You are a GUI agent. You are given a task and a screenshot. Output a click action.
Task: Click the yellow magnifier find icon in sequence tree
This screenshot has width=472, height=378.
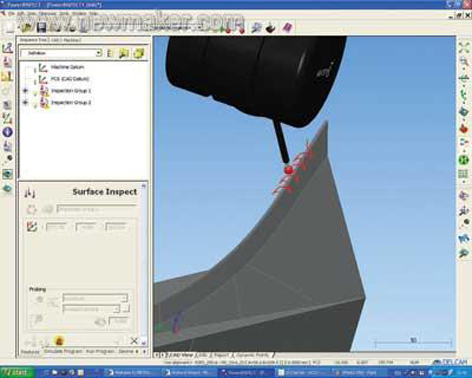tap(124, 53)
